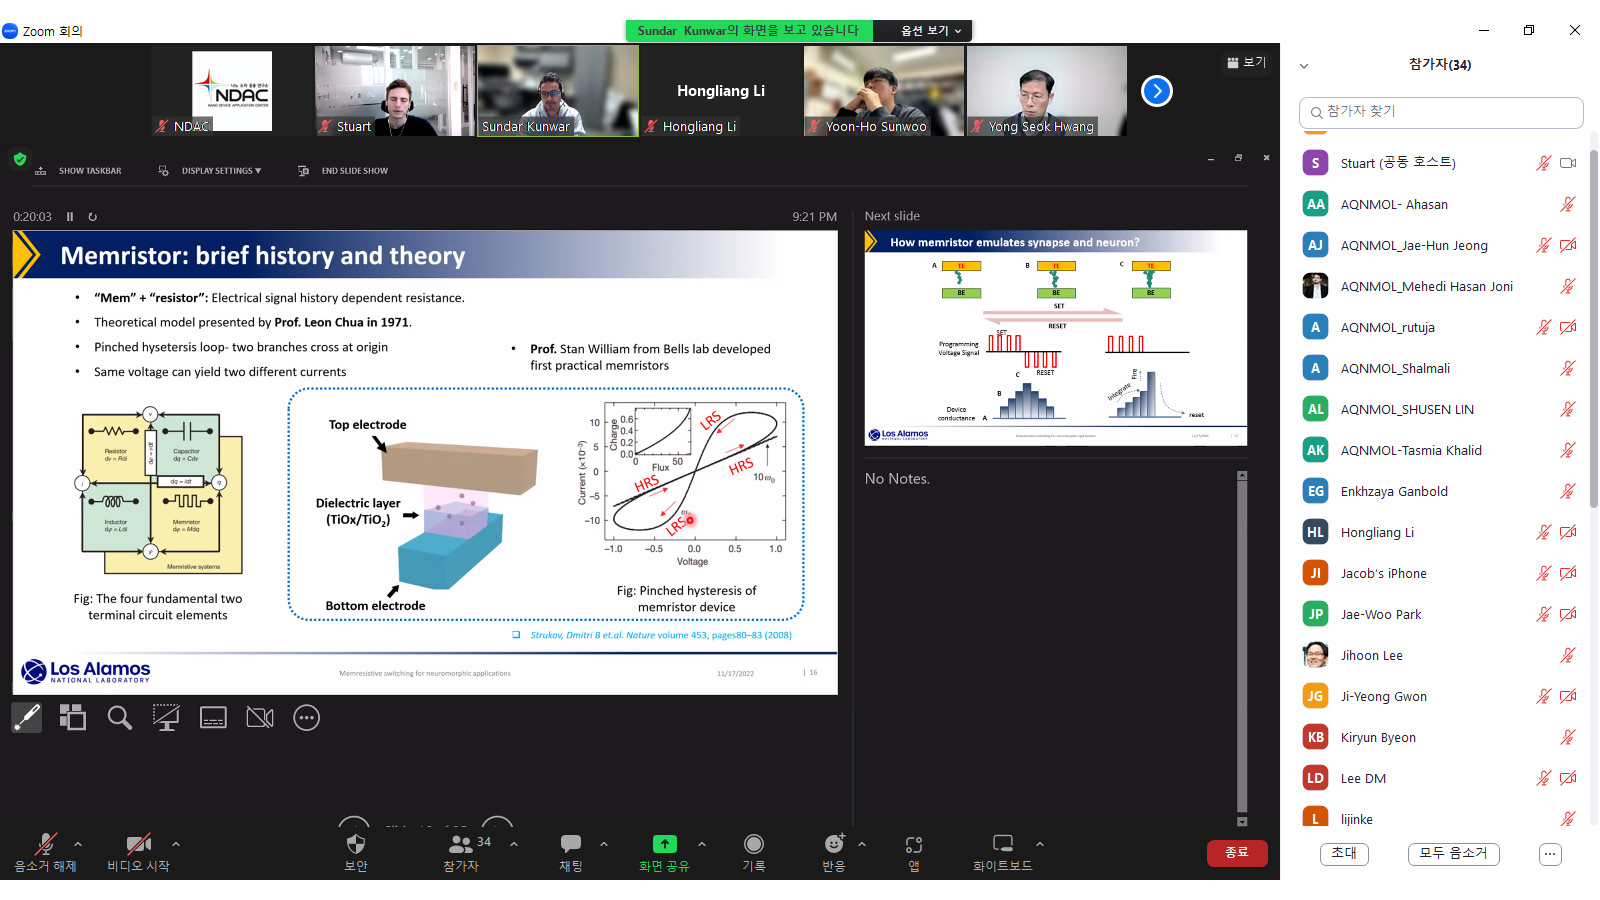
Task: Start recording (기록)
Action: 754,852
